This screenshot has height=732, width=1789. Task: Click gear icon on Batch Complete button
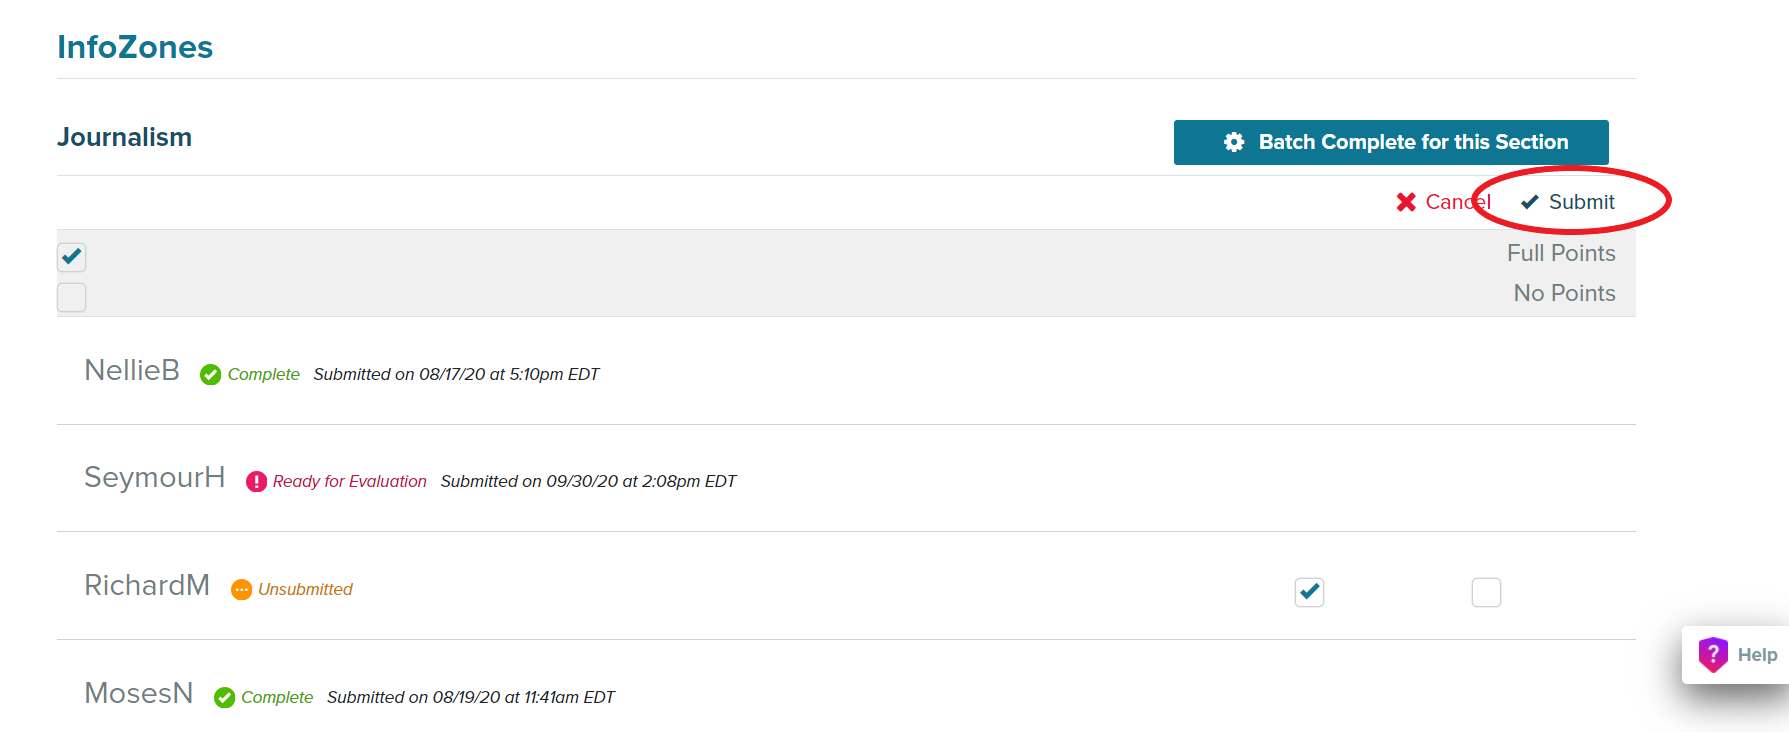coord(1234,142)
